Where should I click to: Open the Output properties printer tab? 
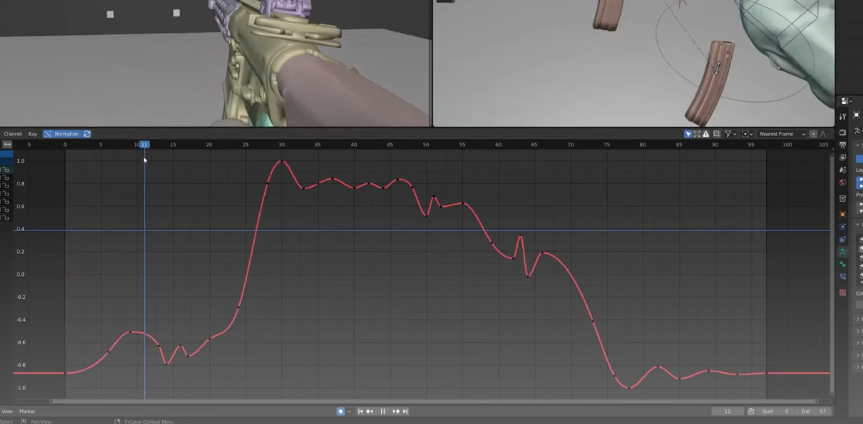point(843,145)
